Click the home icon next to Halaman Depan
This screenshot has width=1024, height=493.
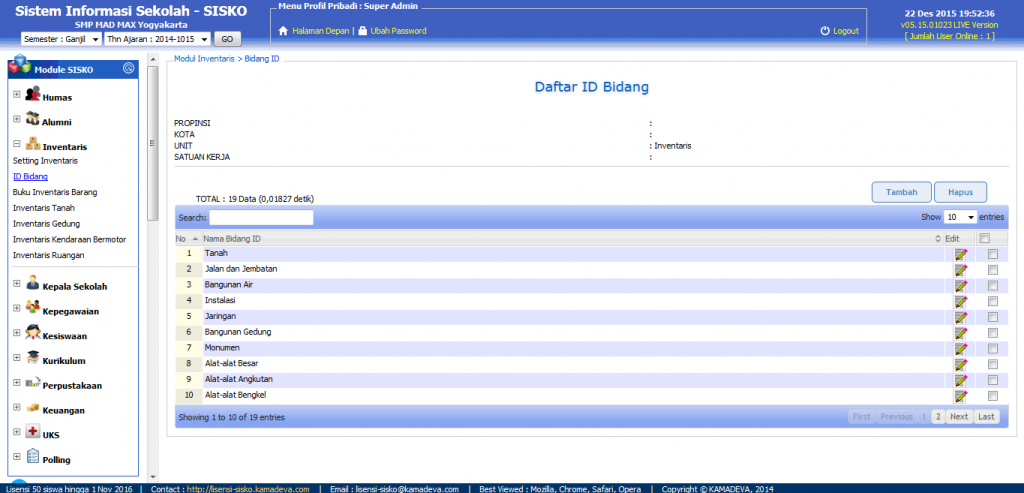(283, 31)
